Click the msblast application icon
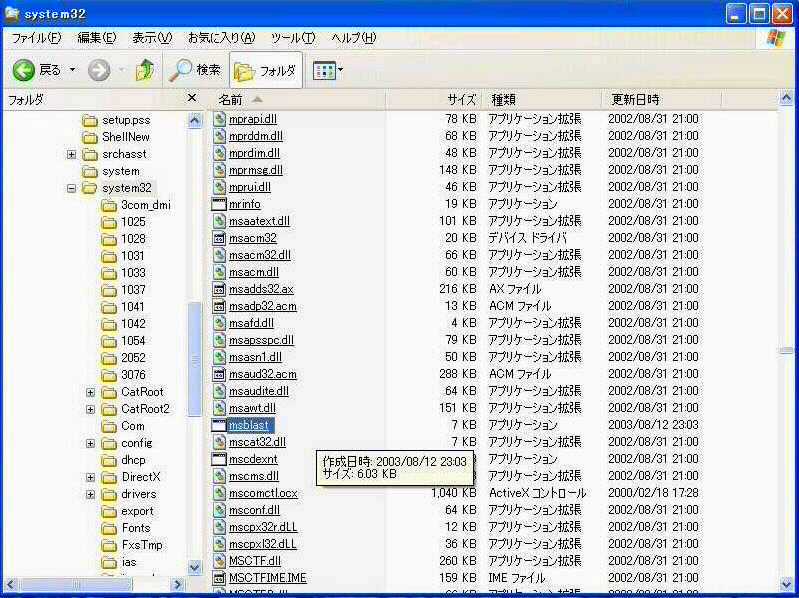 pos(219,425)
